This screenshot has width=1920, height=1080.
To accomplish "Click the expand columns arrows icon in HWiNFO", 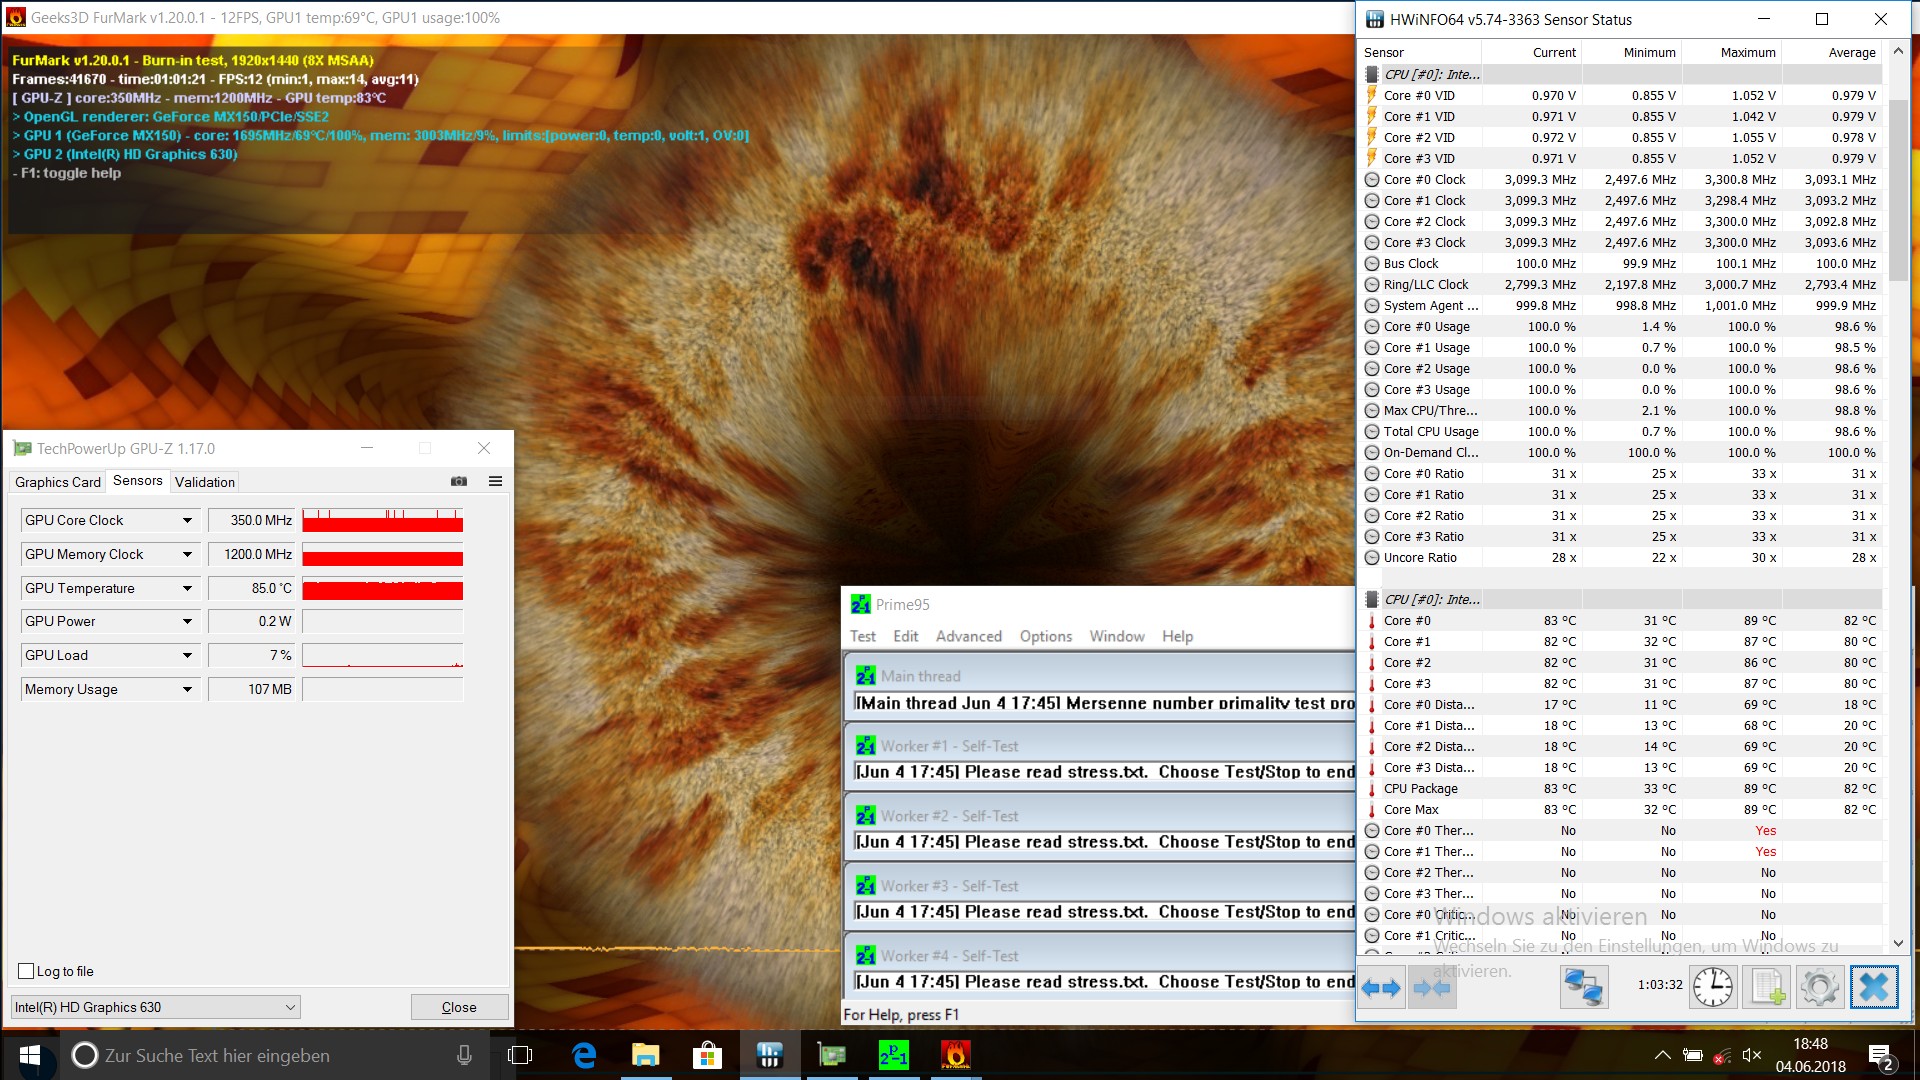I will pos(1381,988).
